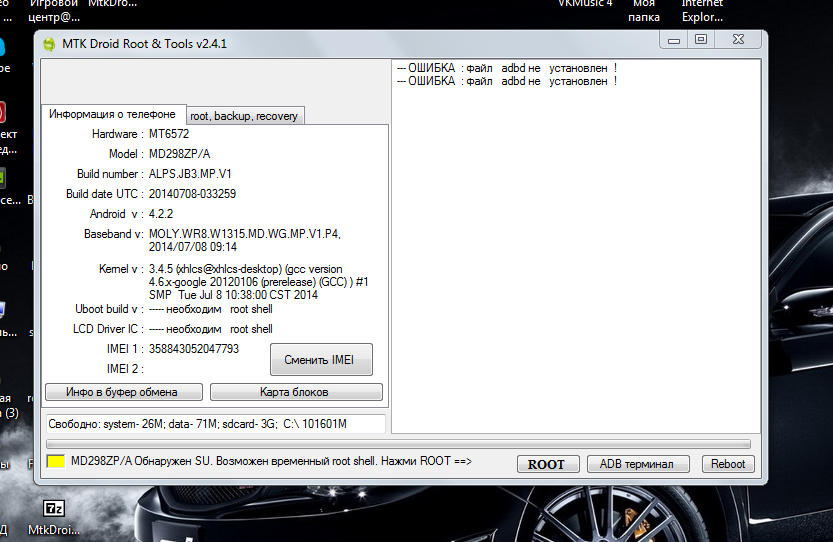The image size is (833, 542).
Task: Click Сменить IMEI button
Action: [x=321, y=360]
